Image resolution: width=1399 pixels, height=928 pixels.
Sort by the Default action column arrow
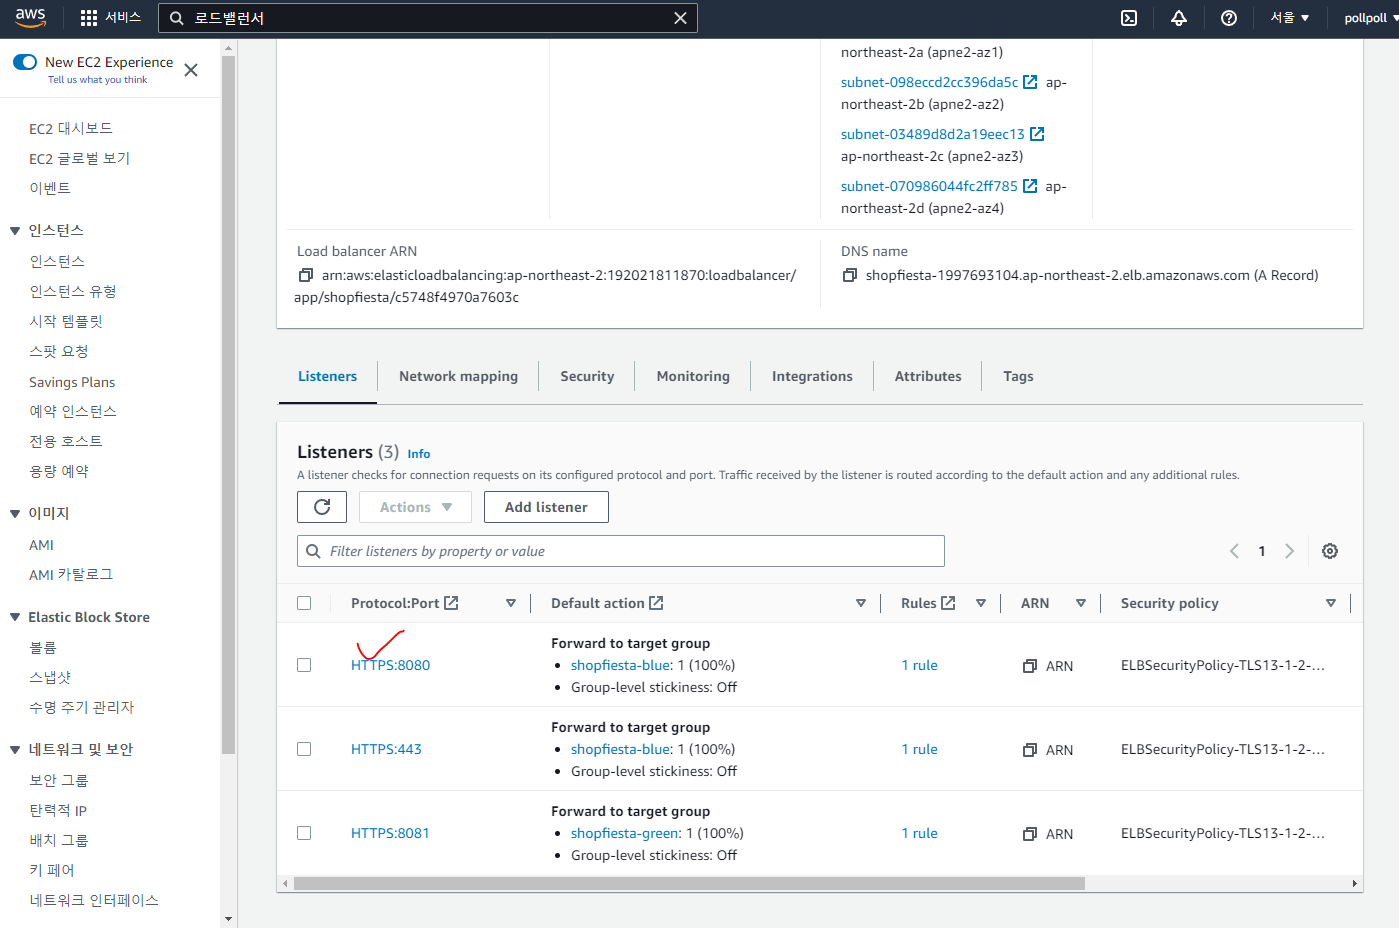(861, 603)
